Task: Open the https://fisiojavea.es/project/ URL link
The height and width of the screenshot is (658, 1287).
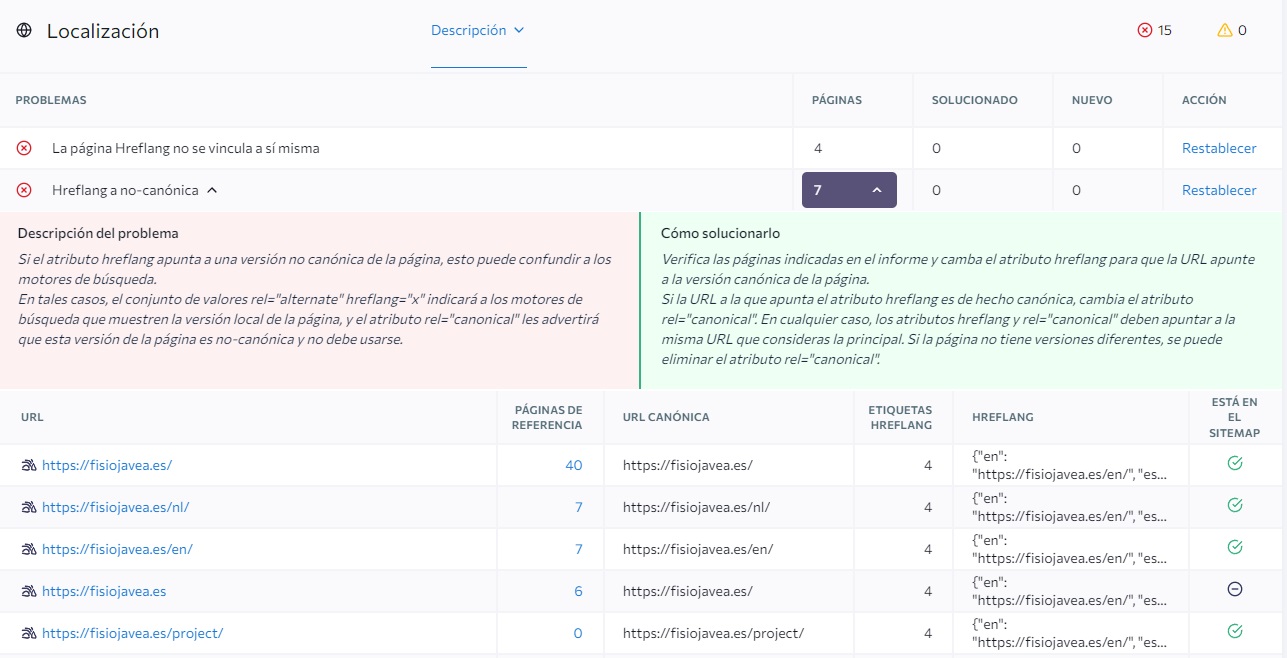Action: 132,633
